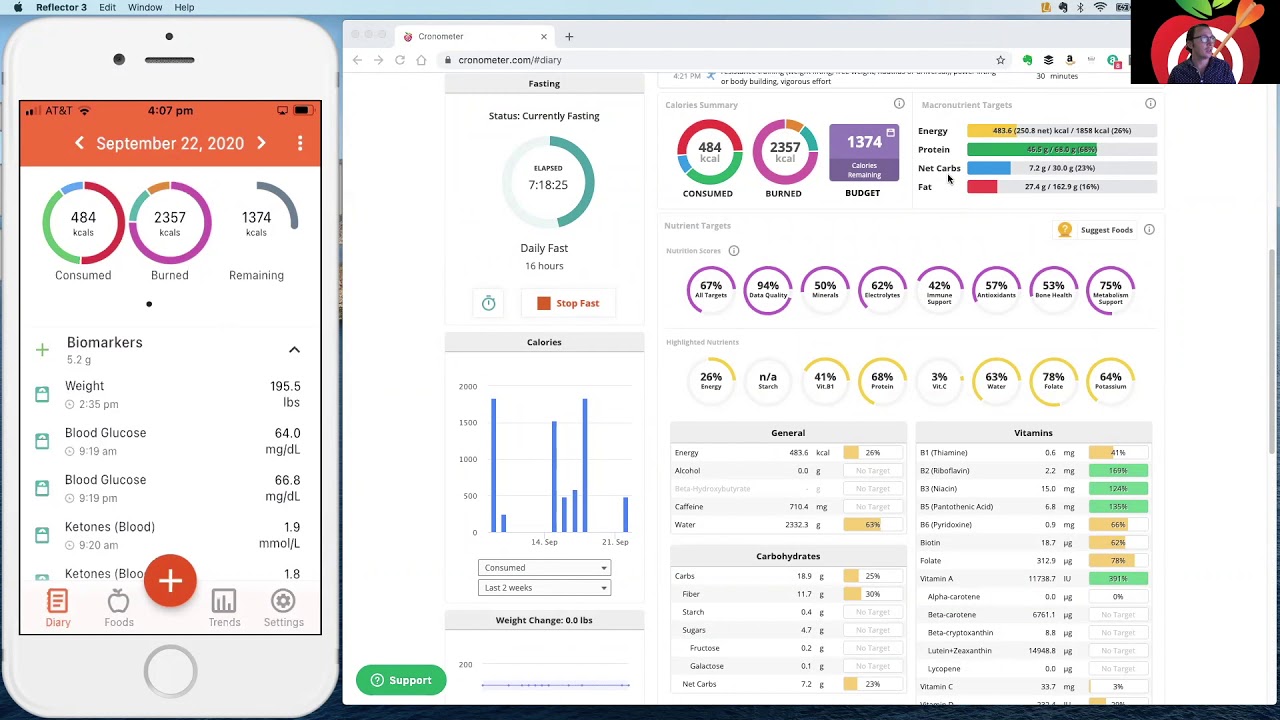Click the Support button
This screenshot has height=720, width=1280.
coord(401,680)
